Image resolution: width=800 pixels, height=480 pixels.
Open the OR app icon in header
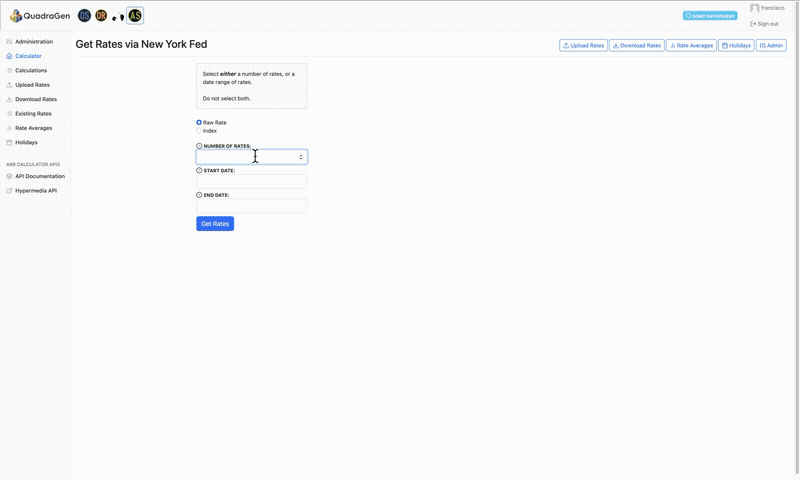[x=101, y=16]
